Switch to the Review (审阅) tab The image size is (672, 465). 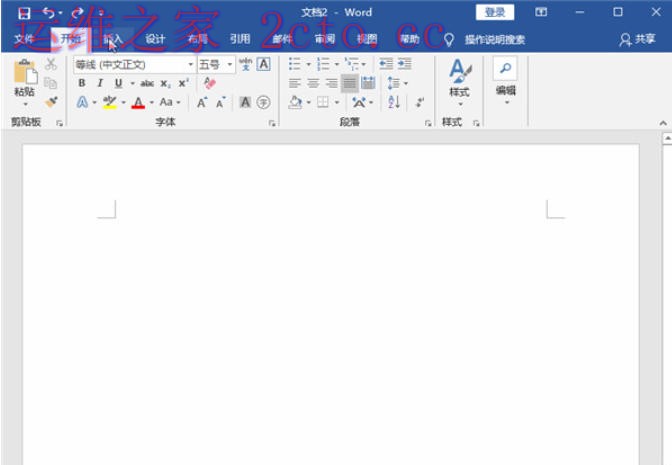[325, 39]
